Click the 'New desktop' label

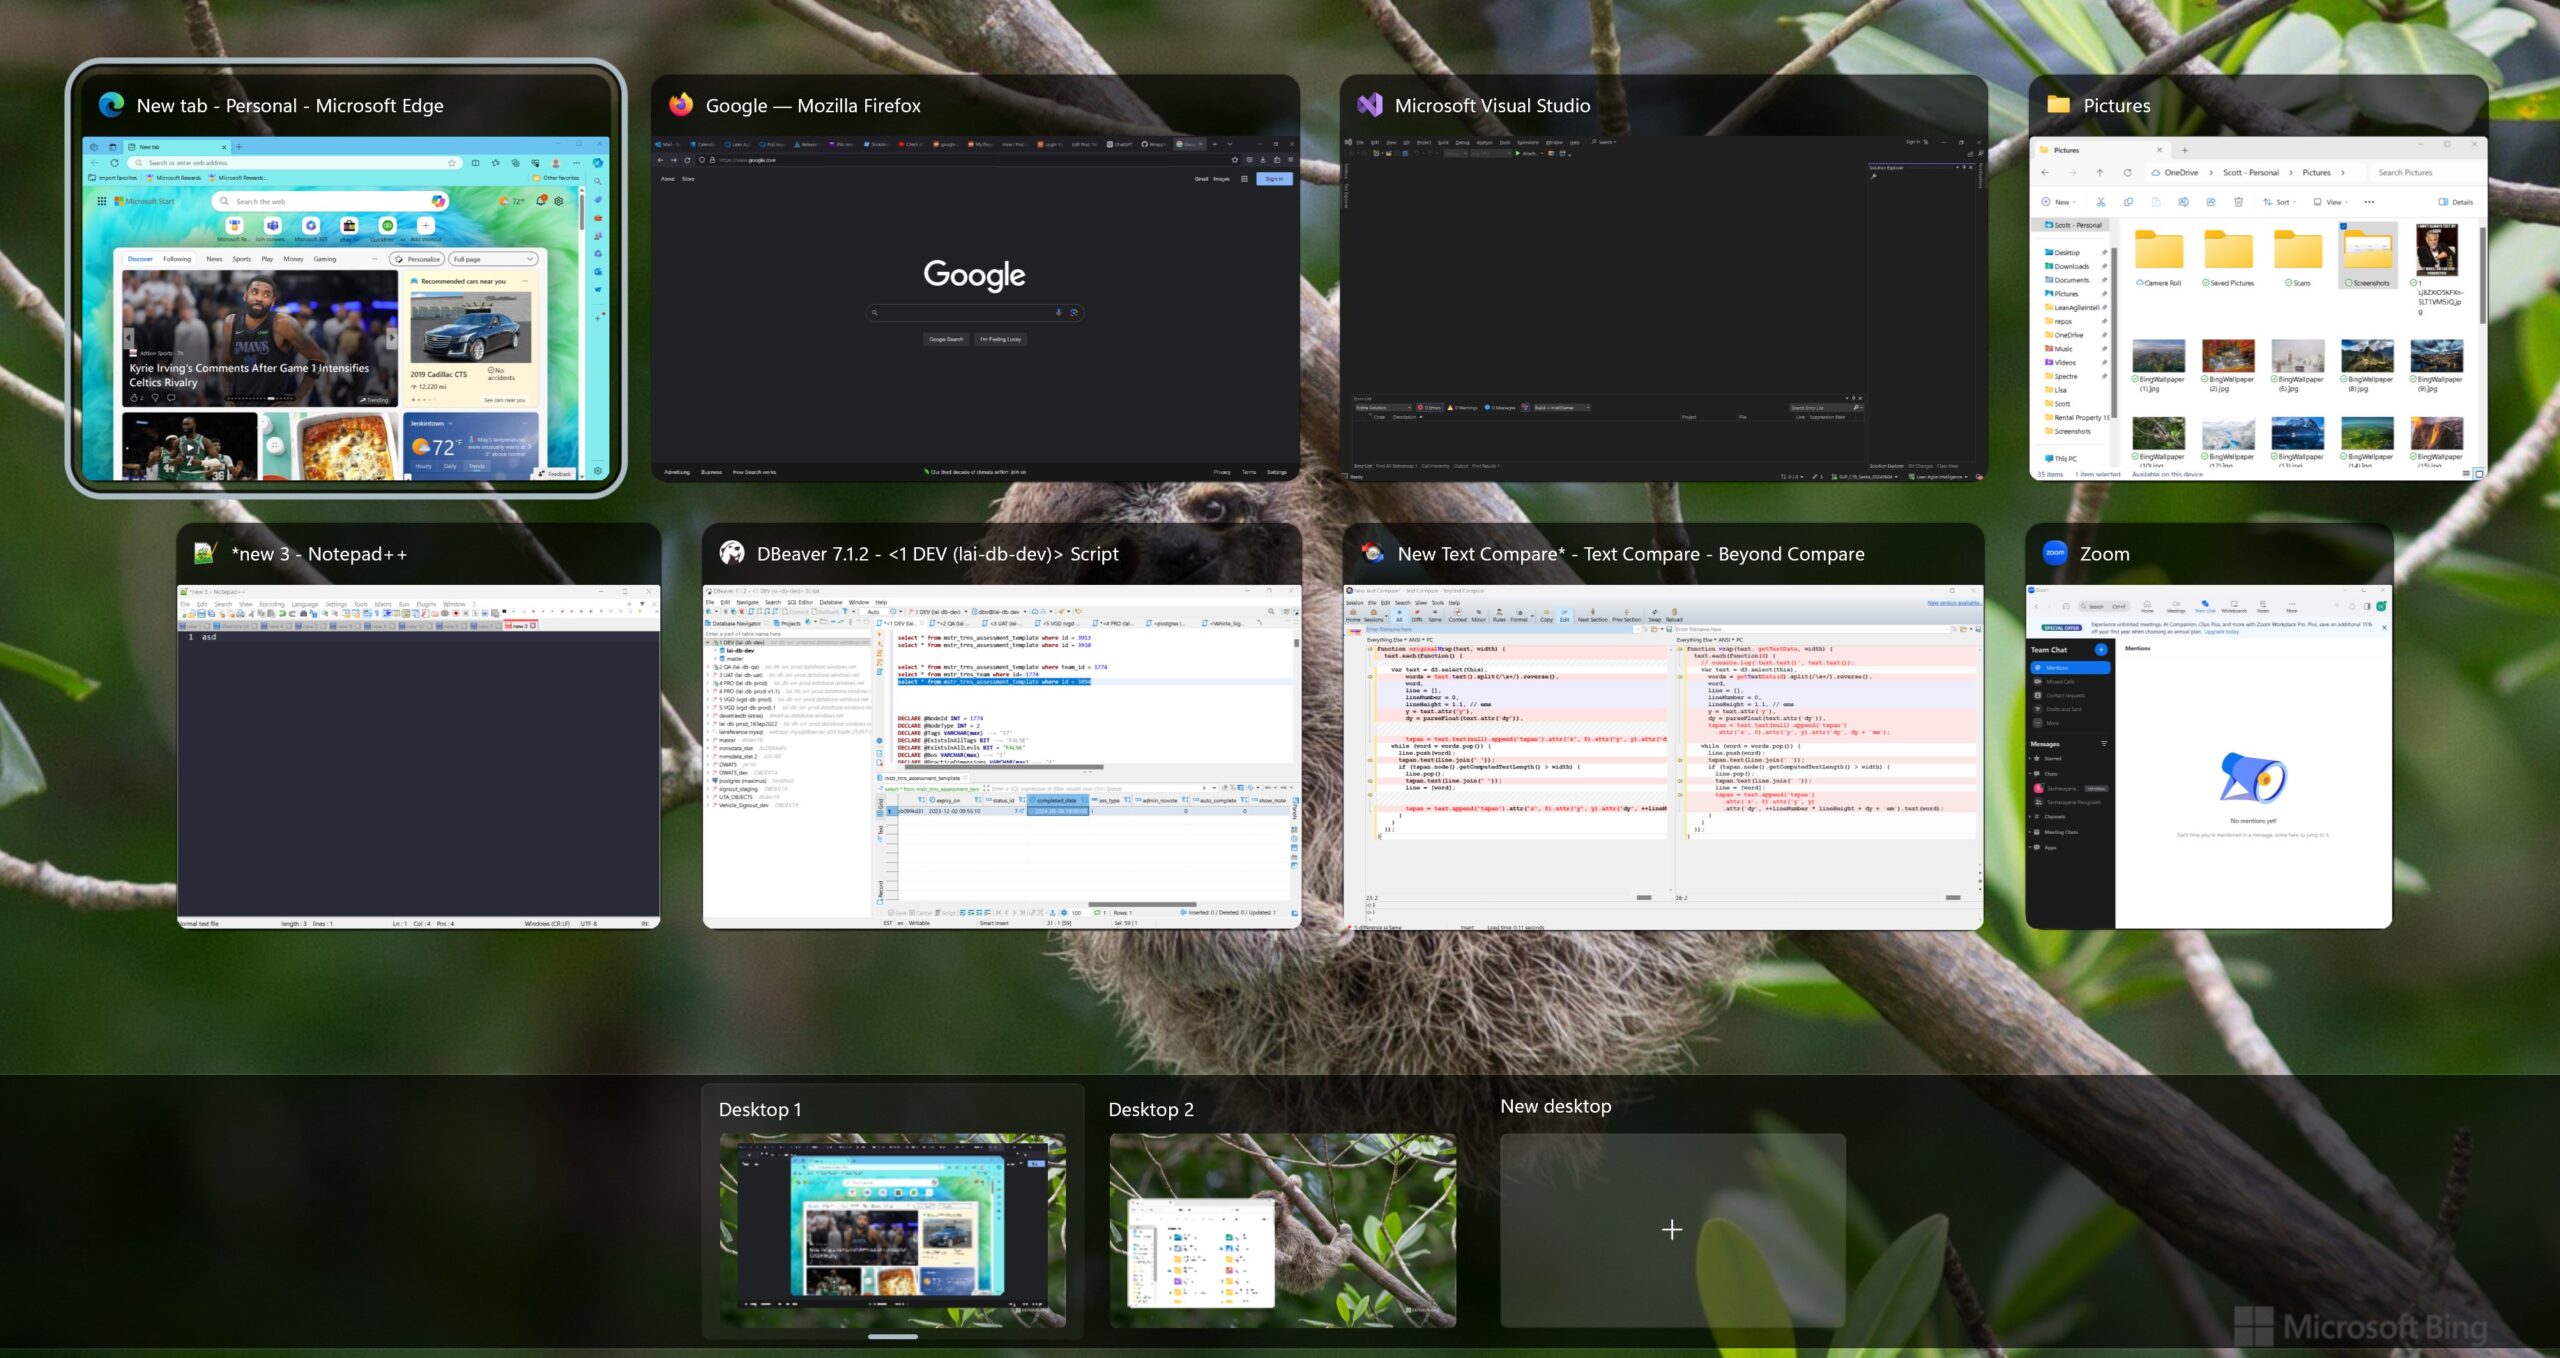click(1556, 1106)
